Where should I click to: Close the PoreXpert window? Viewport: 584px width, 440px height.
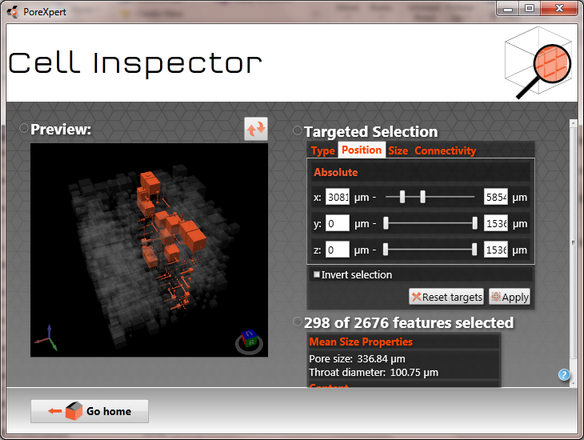(x=559, y=9)
